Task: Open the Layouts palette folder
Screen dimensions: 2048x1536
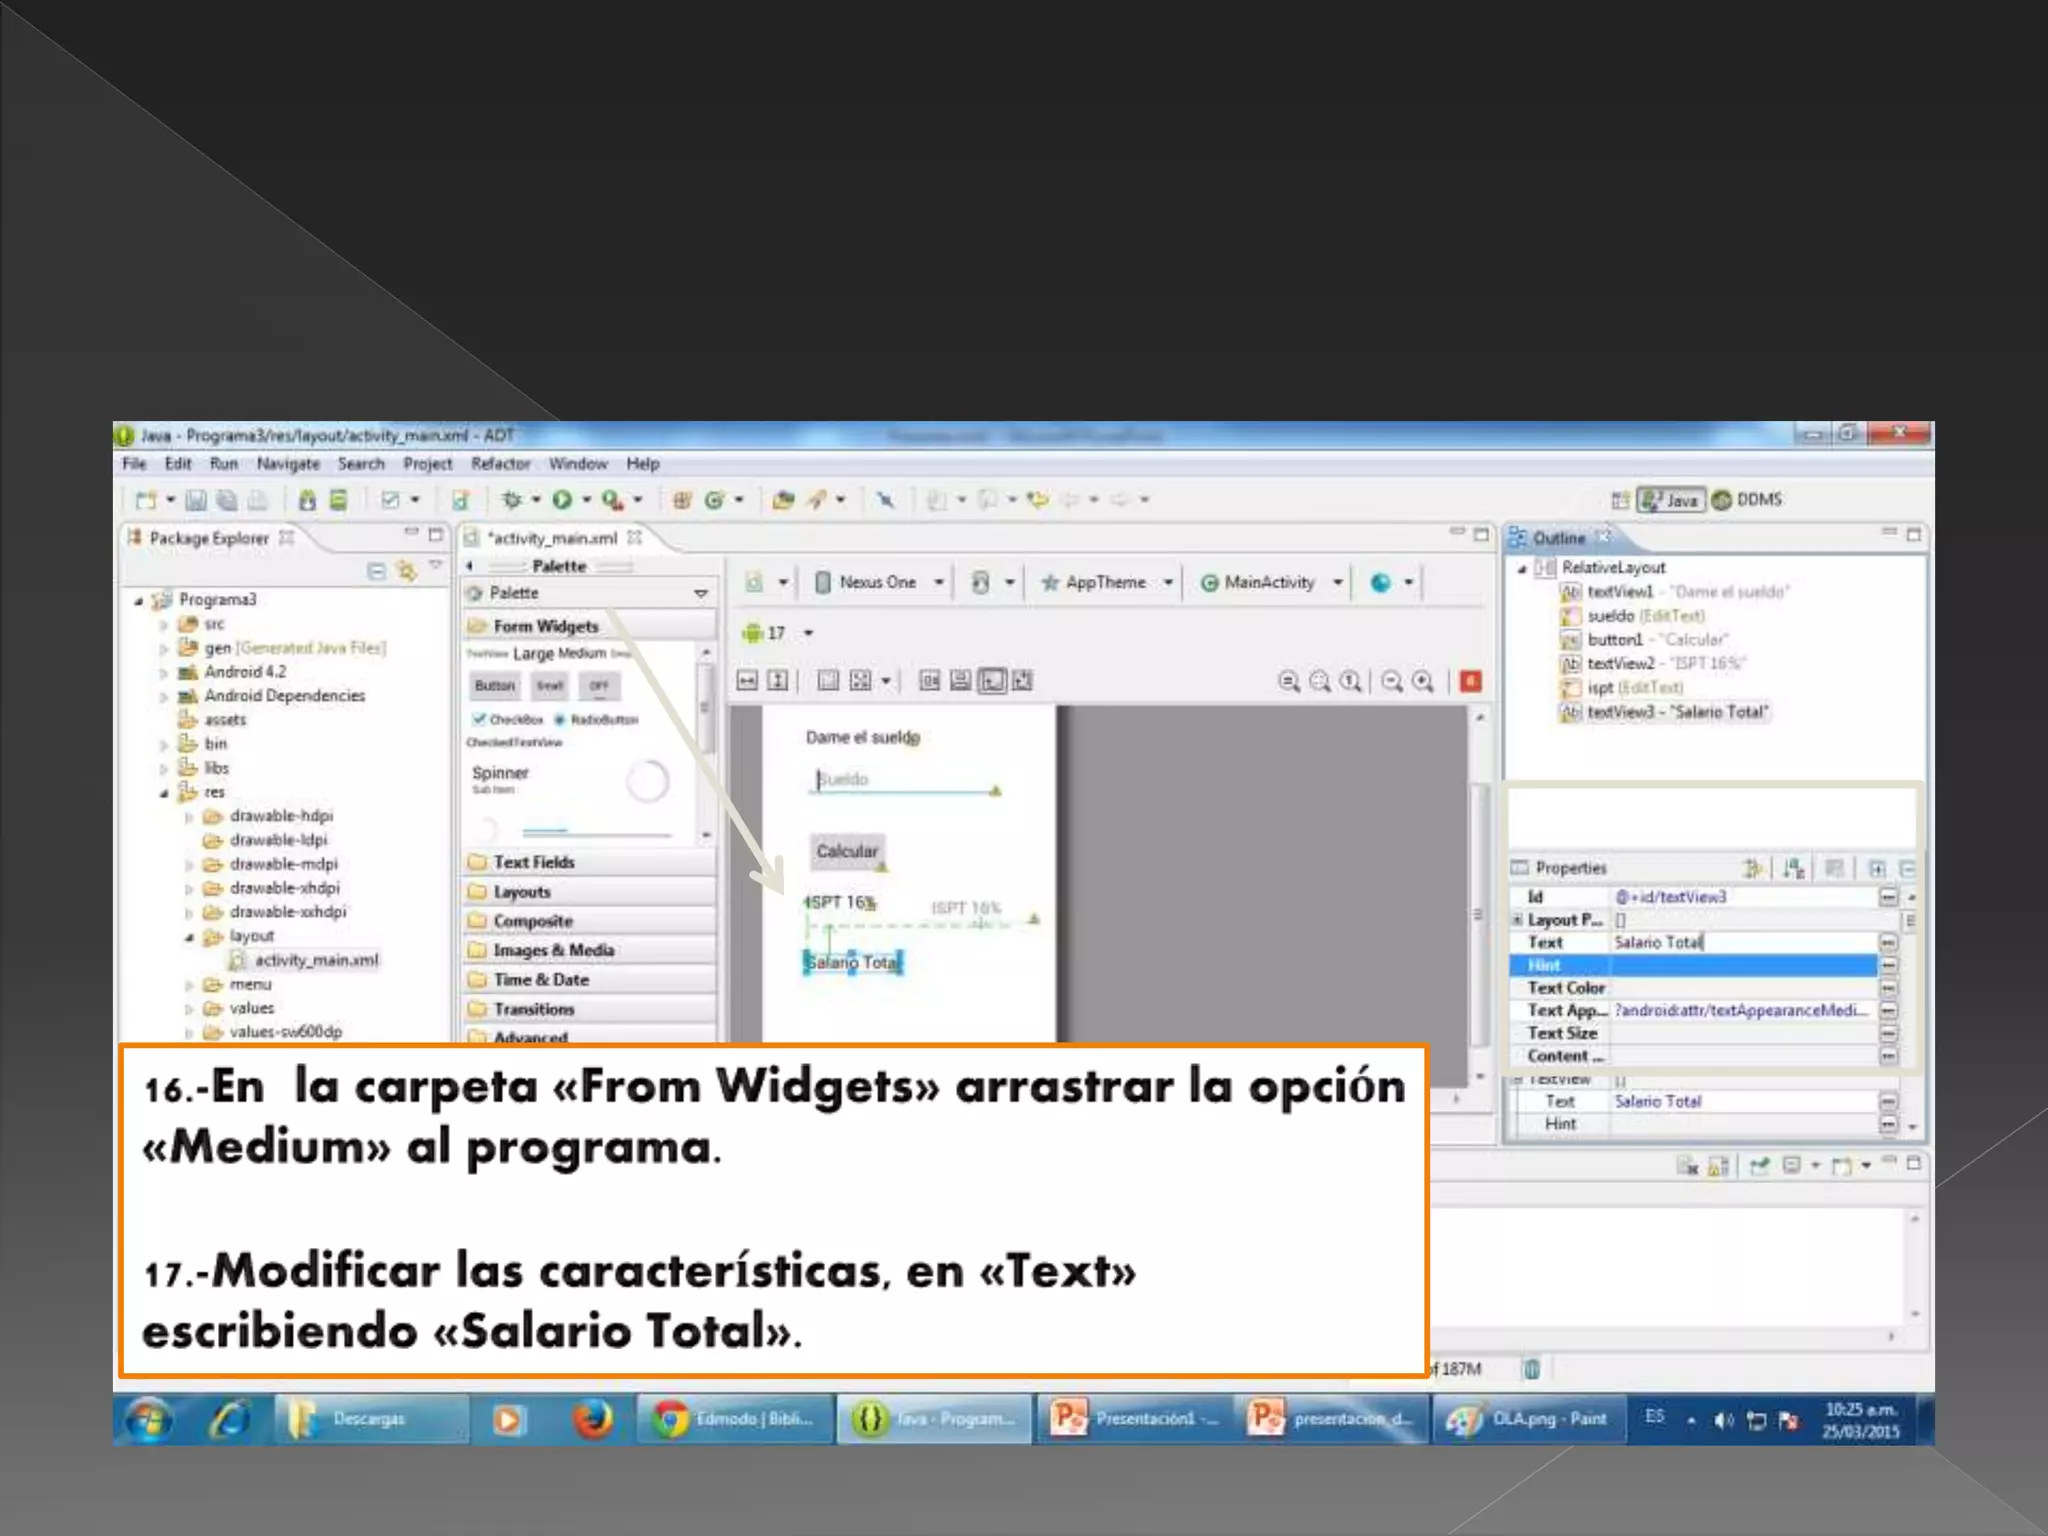Action: point(590,892)
